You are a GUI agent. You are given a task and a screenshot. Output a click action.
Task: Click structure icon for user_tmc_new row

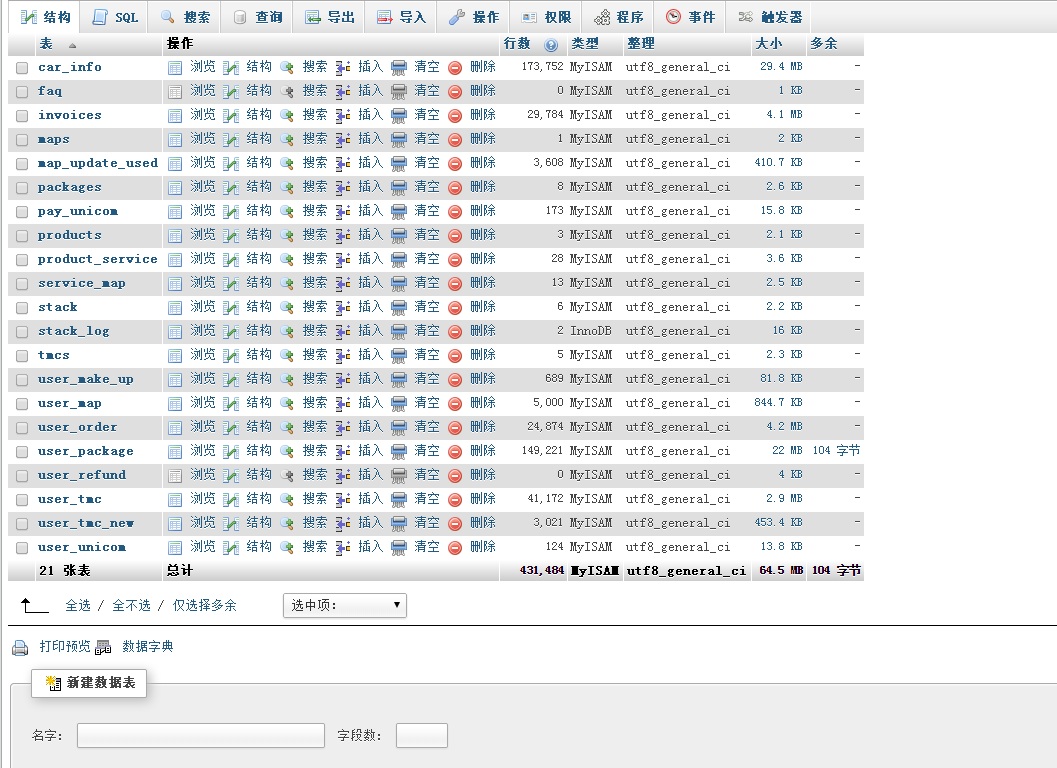(x=231, y=524)
